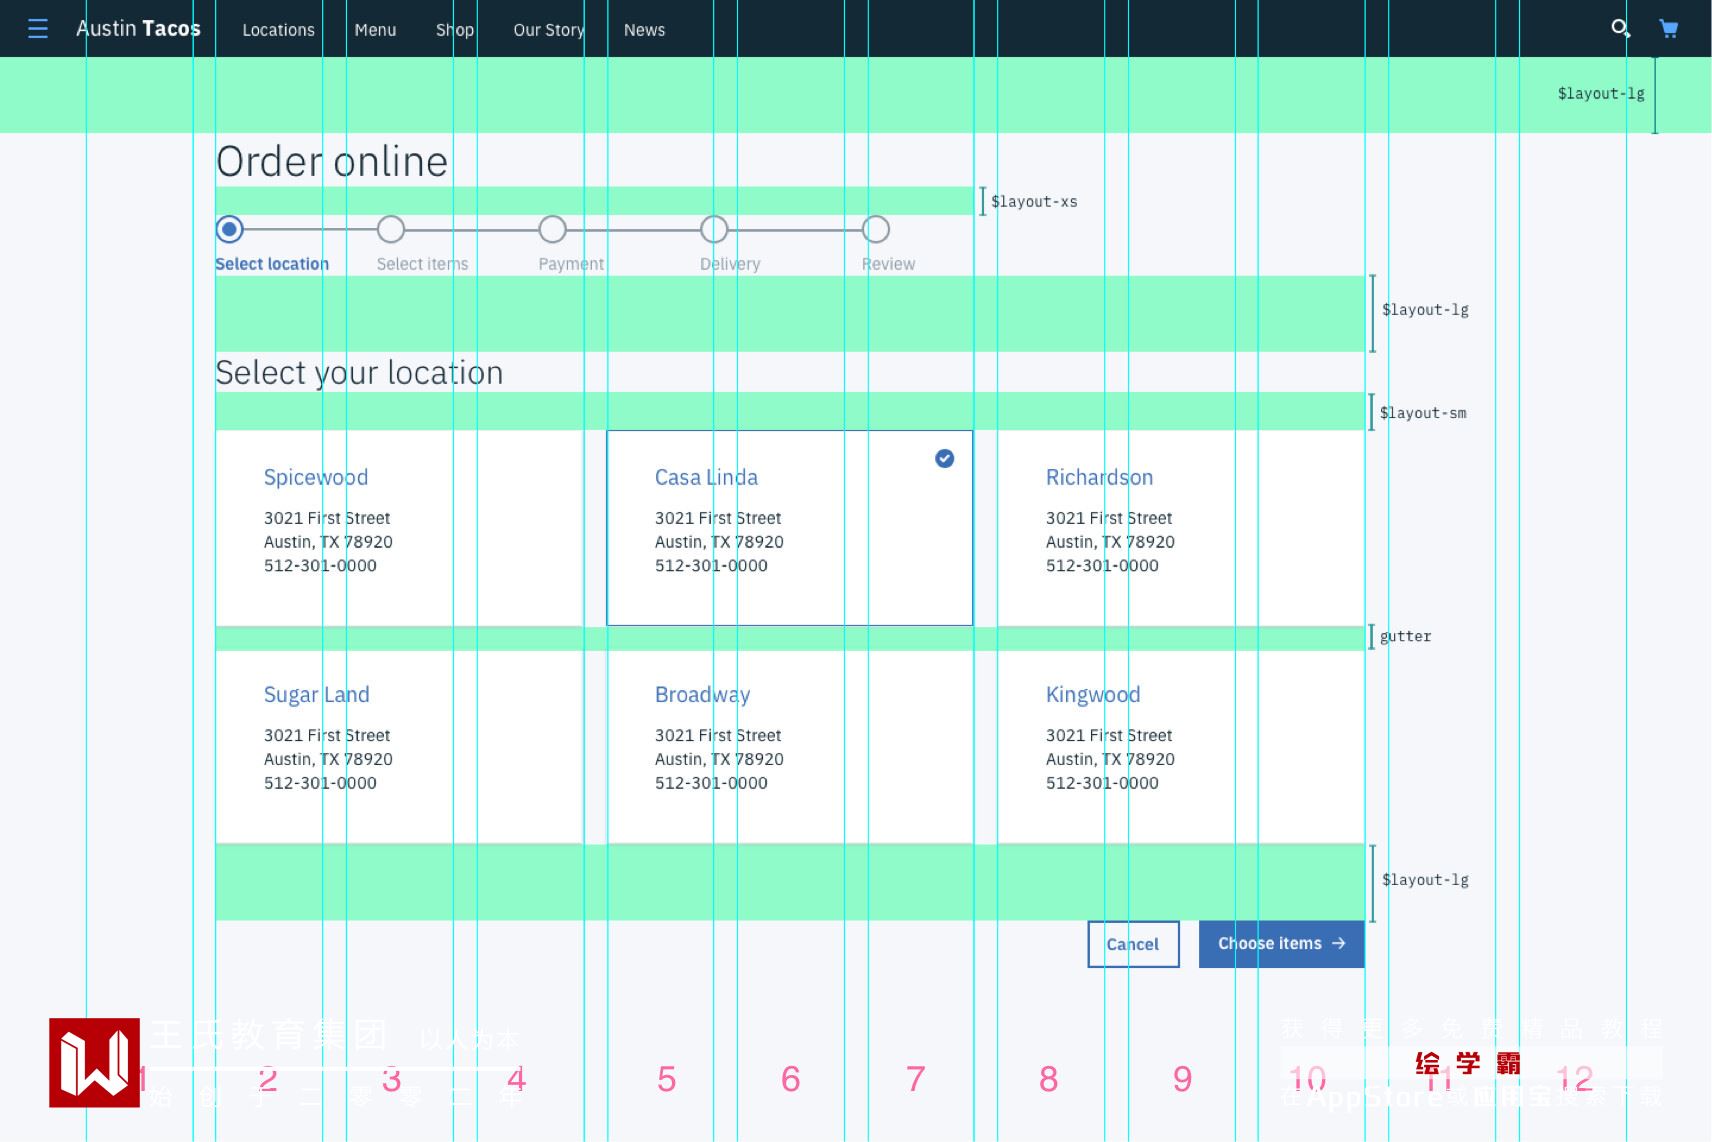Click the Review step label
Viewport: 1712px width, 1142px height.
[x=888, y=264]
